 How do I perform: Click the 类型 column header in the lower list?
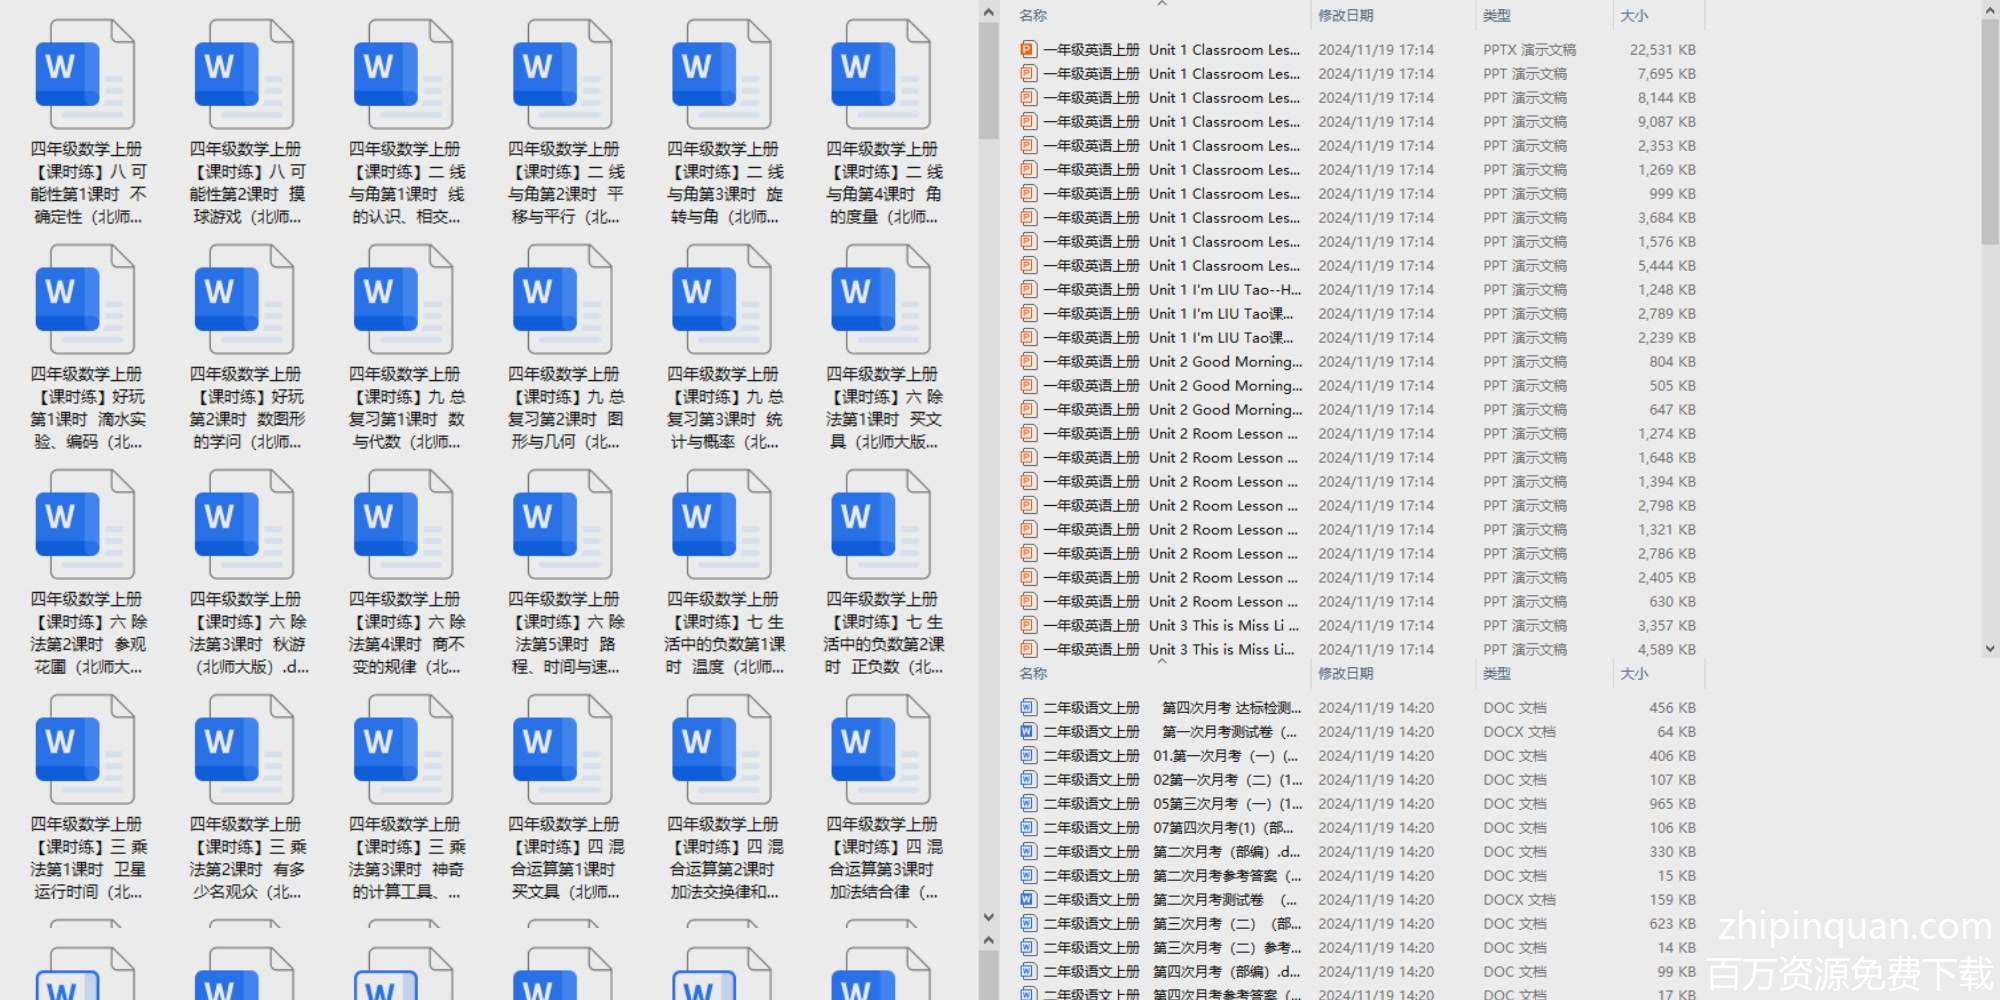point(1496,673)
